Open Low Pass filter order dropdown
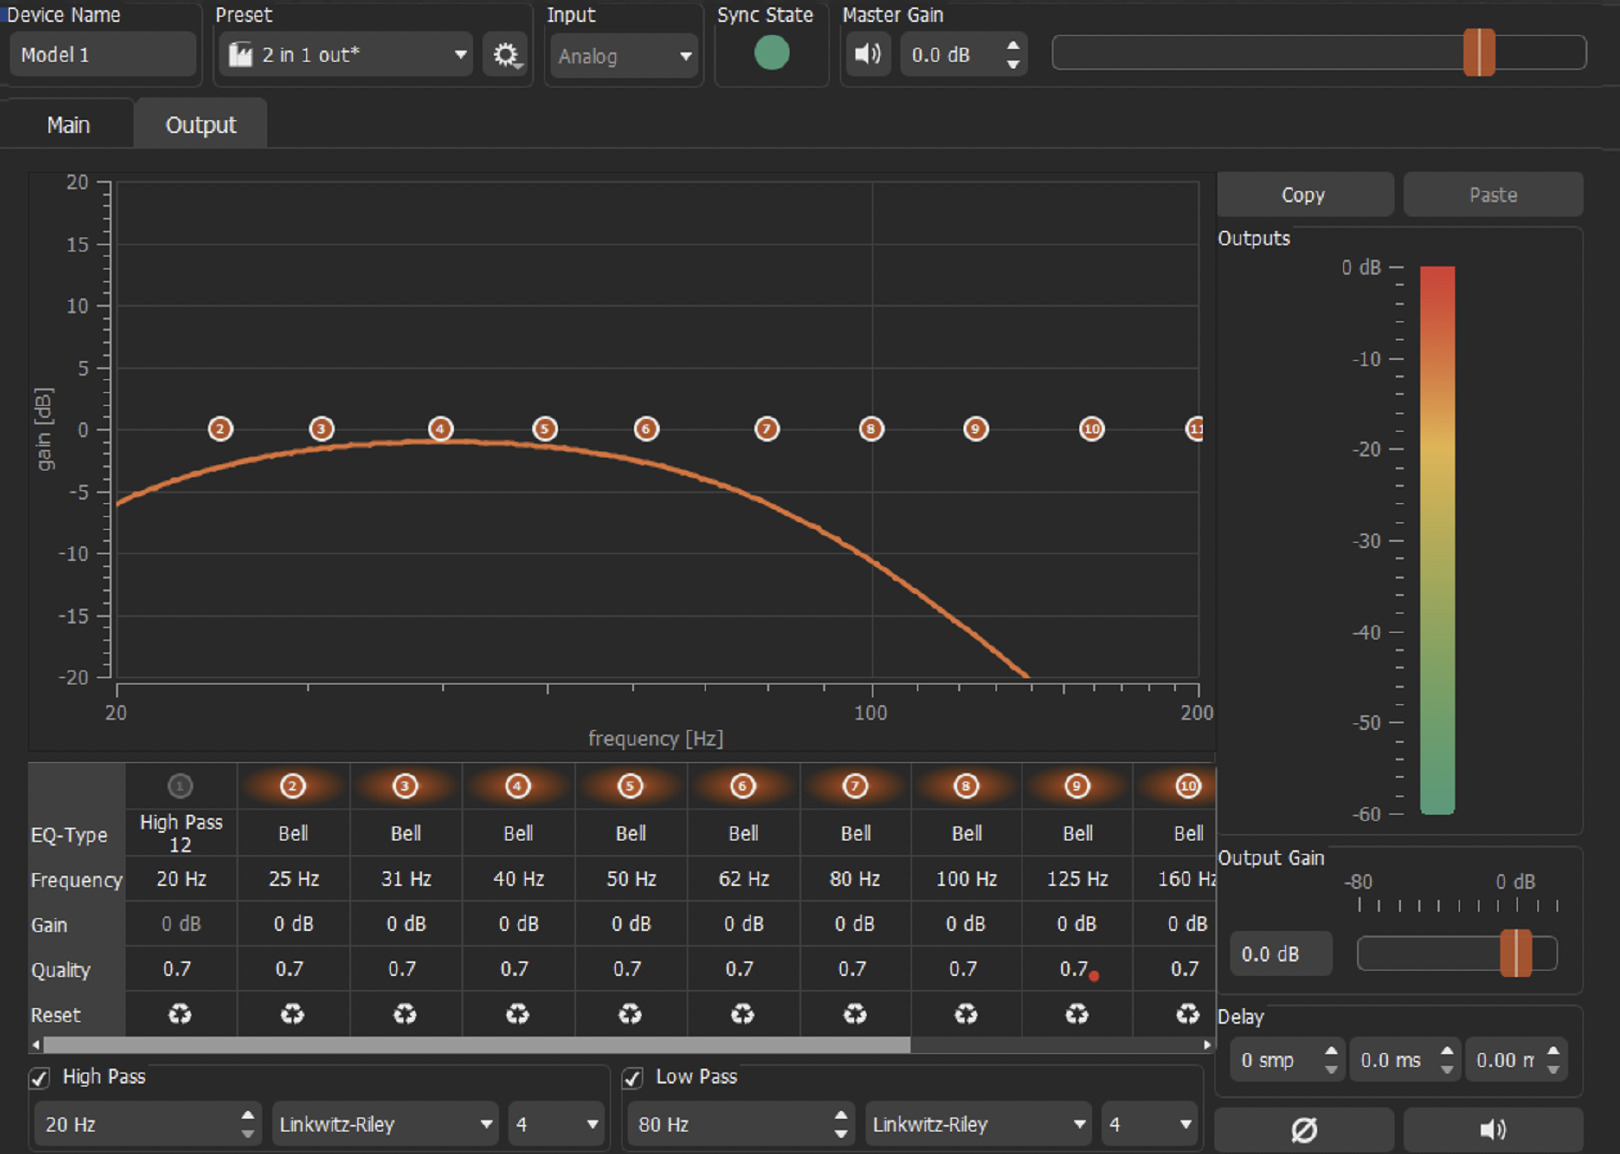The height and width of the screenshot is (1154, 1620). tap(1149, 1124)
